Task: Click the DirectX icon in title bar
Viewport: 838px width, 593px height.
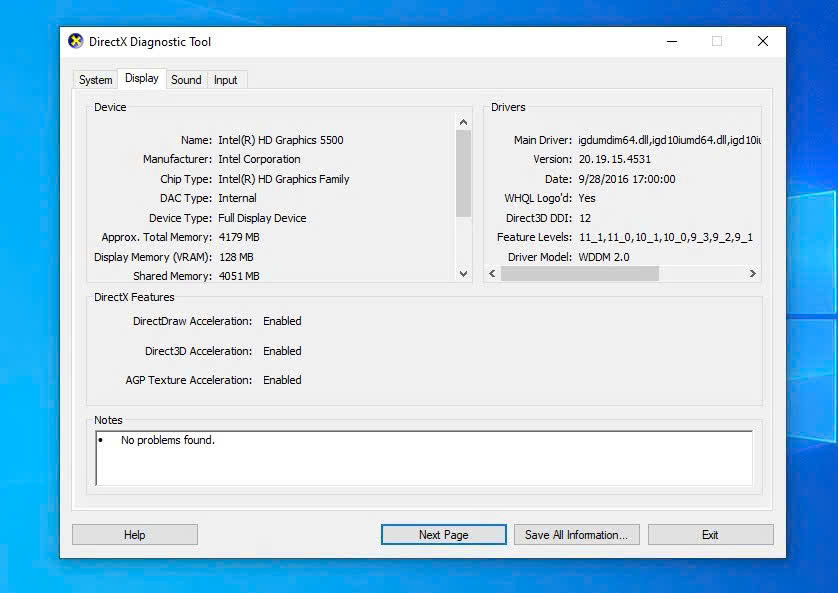Action: 76,41
